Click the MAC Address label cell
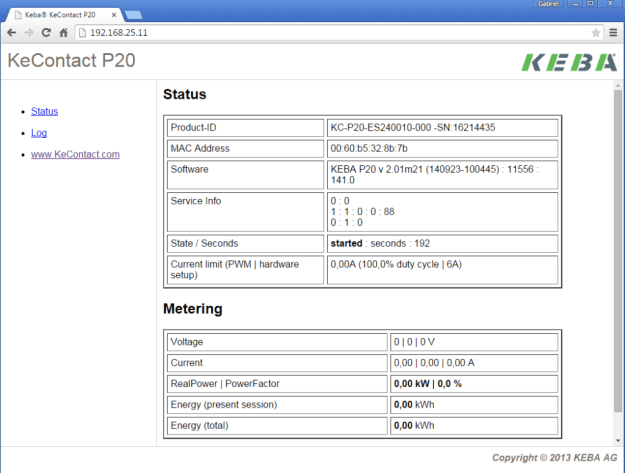This screenshot has height=473, width=625. coord(246,148)
